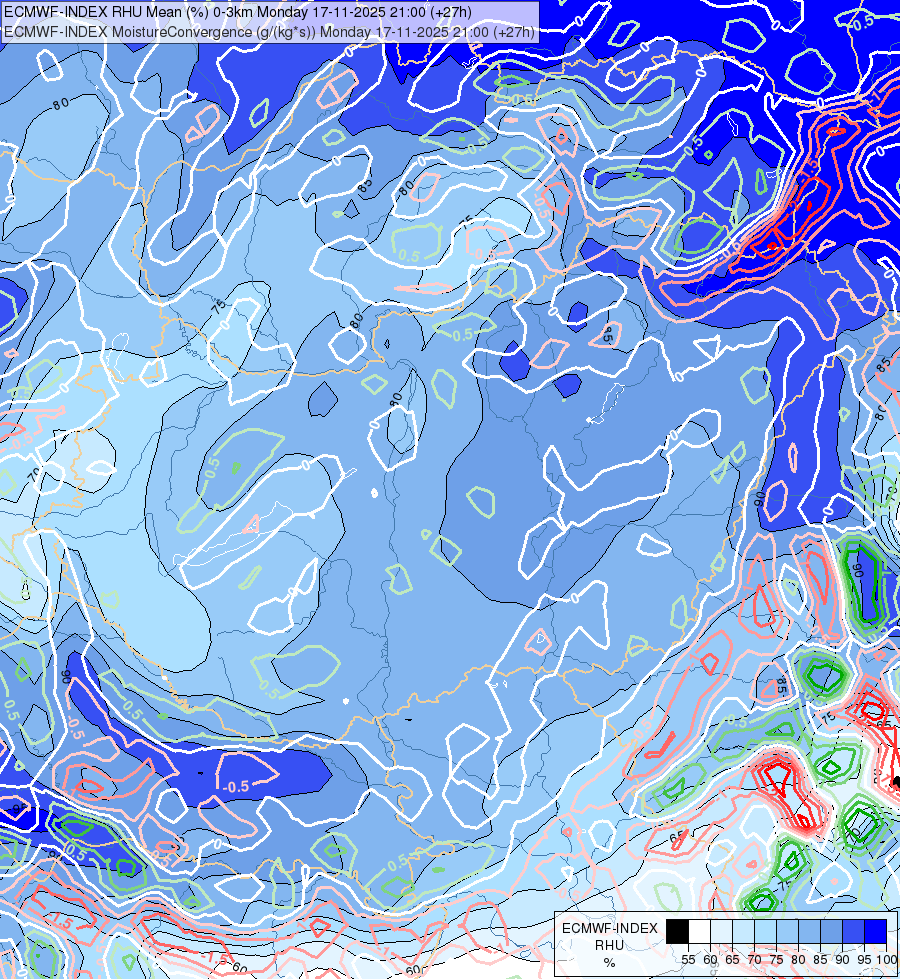Click the 70-75% humidity legend swatch
This screenshot has width=900, height=979.
765,931
